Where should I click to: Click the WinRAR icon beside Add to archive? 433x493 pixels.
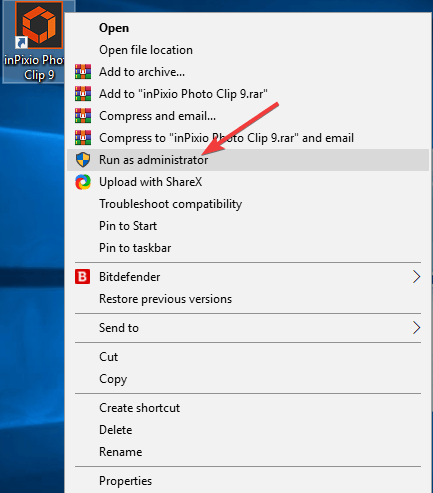point(83,72)
